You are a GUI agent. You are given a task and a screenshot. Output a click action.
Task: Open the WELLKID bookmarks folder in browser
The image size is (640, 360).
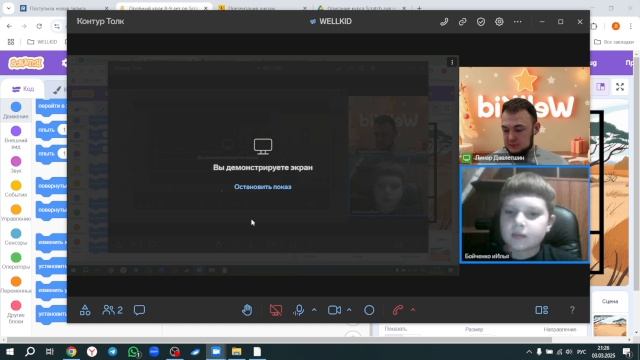[x=42, y=42]
